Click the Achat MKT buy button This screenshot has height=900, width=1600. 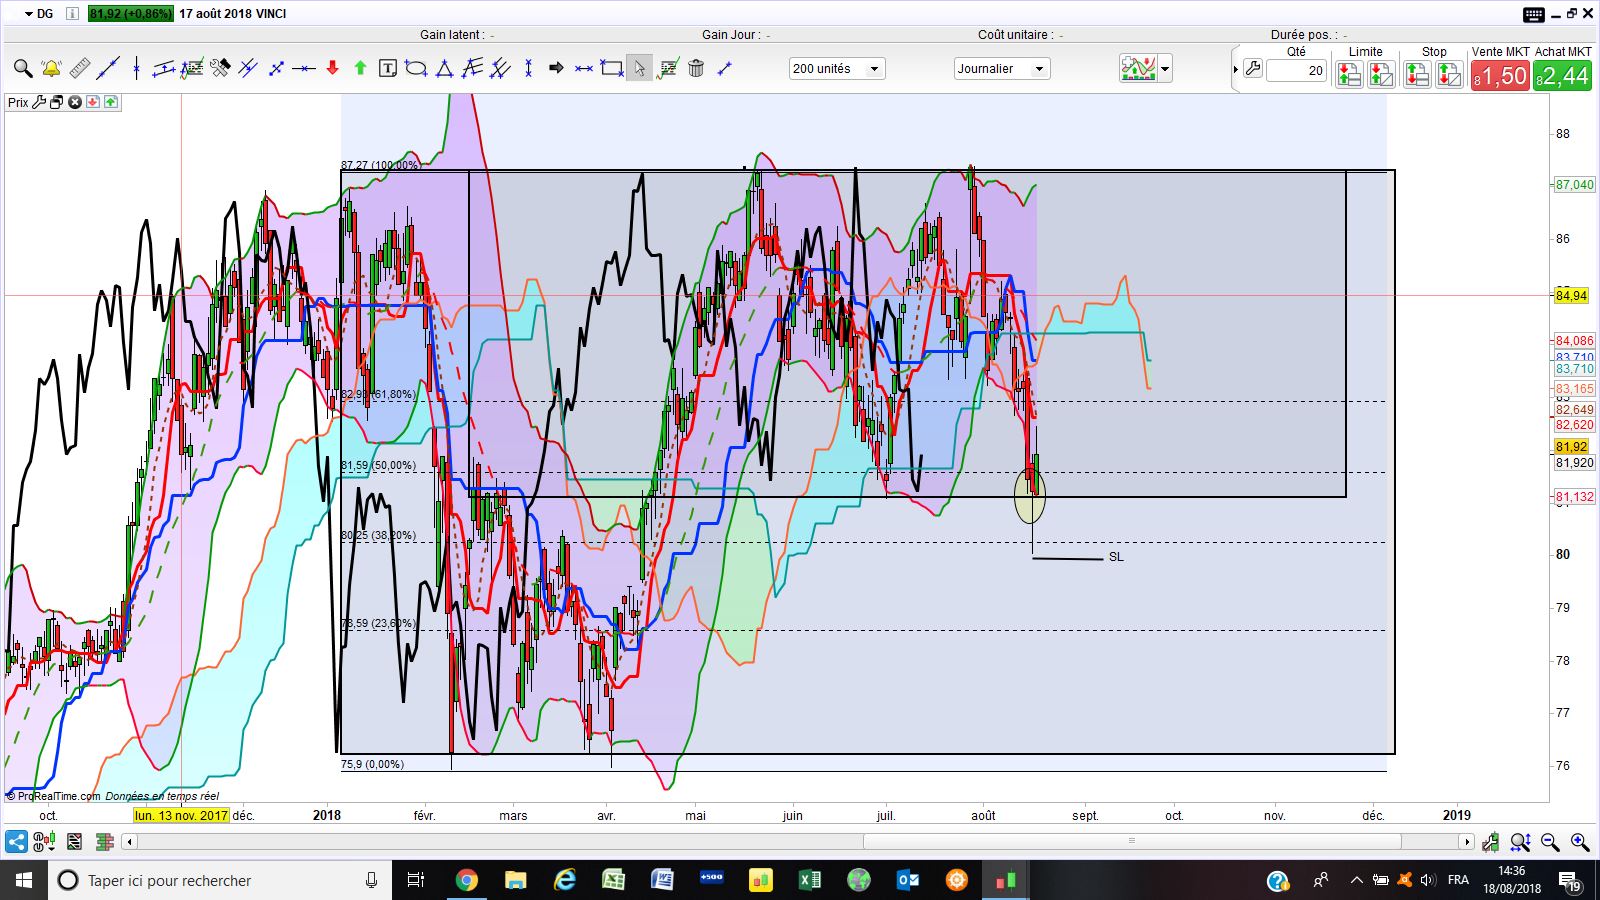pyautogui.click(x=1562, y=76)
